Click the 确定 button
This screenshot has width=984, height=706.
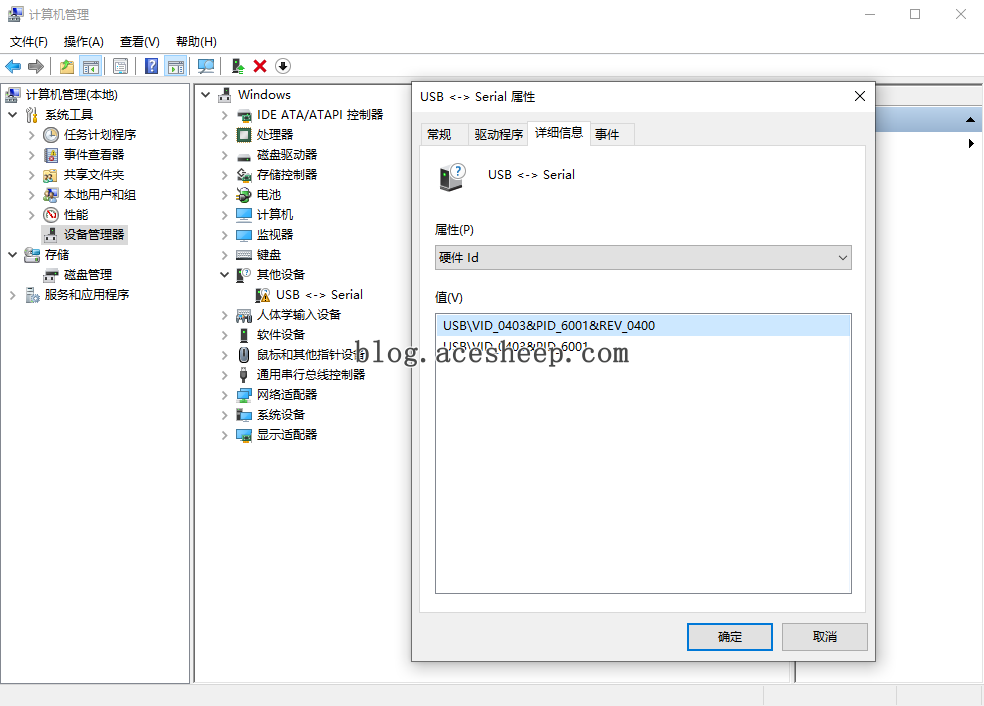730,637
